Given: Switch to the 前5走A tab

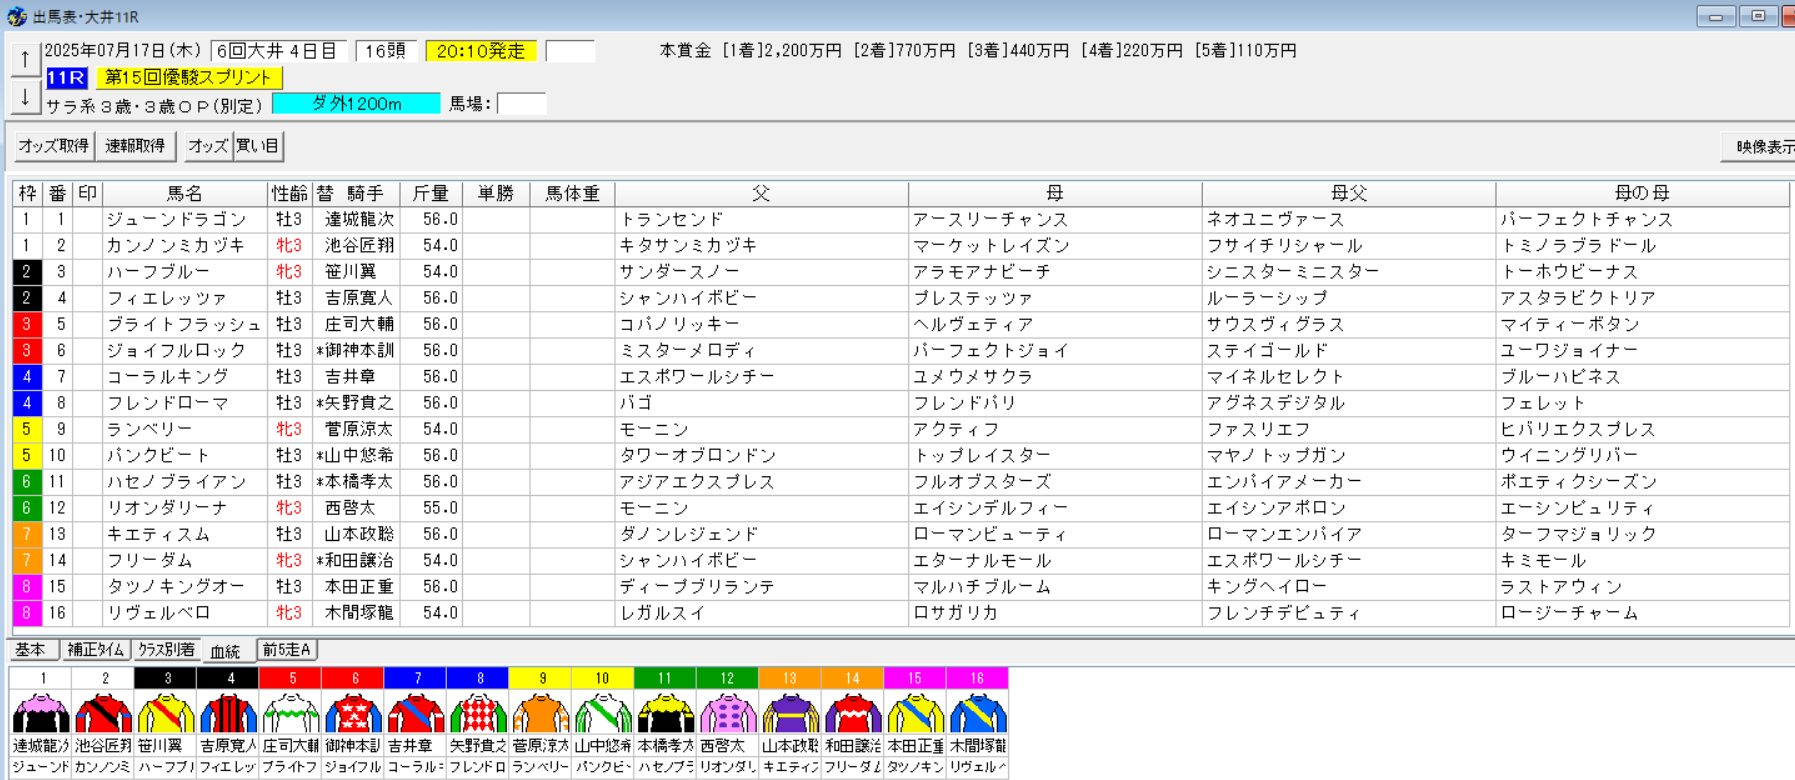Looking at the screenshot, I should pos(287,650).
